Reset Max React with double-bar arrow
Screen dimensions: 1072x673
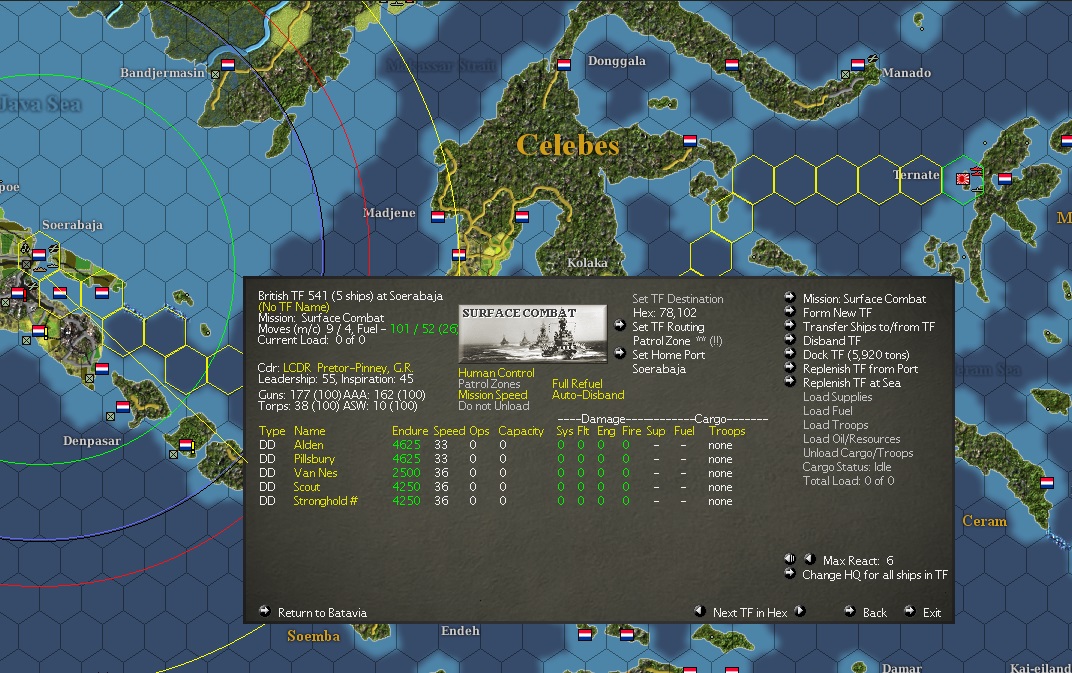tap(790, 559)
